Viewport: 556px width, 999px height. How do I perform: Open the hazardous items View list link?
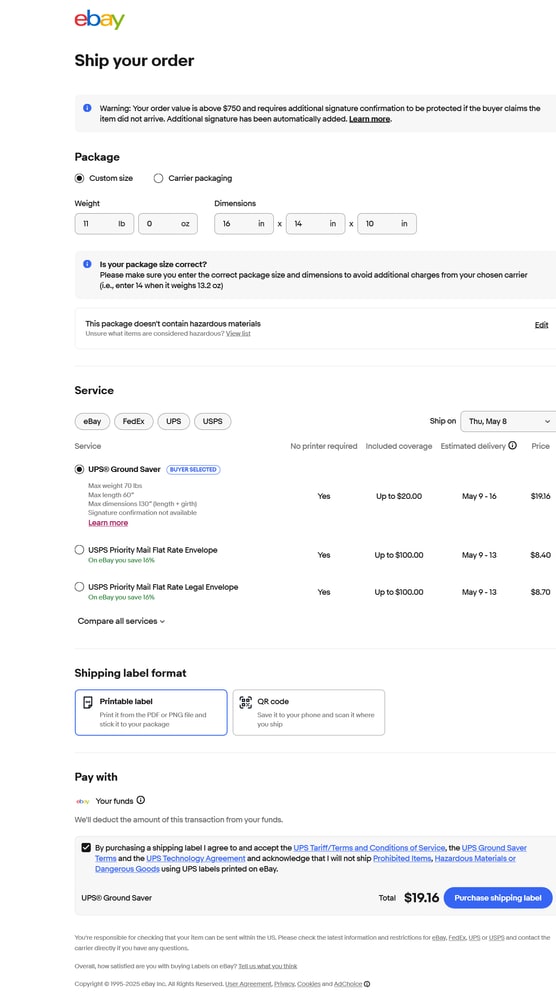[238, 333]
